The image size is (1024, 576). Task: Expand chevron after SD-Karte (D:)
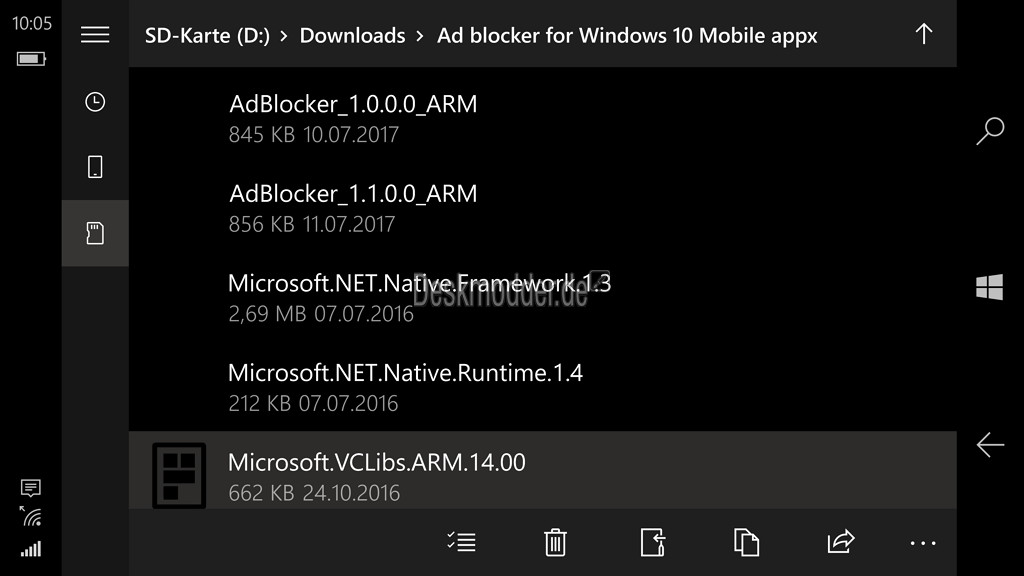coord(284,36)
